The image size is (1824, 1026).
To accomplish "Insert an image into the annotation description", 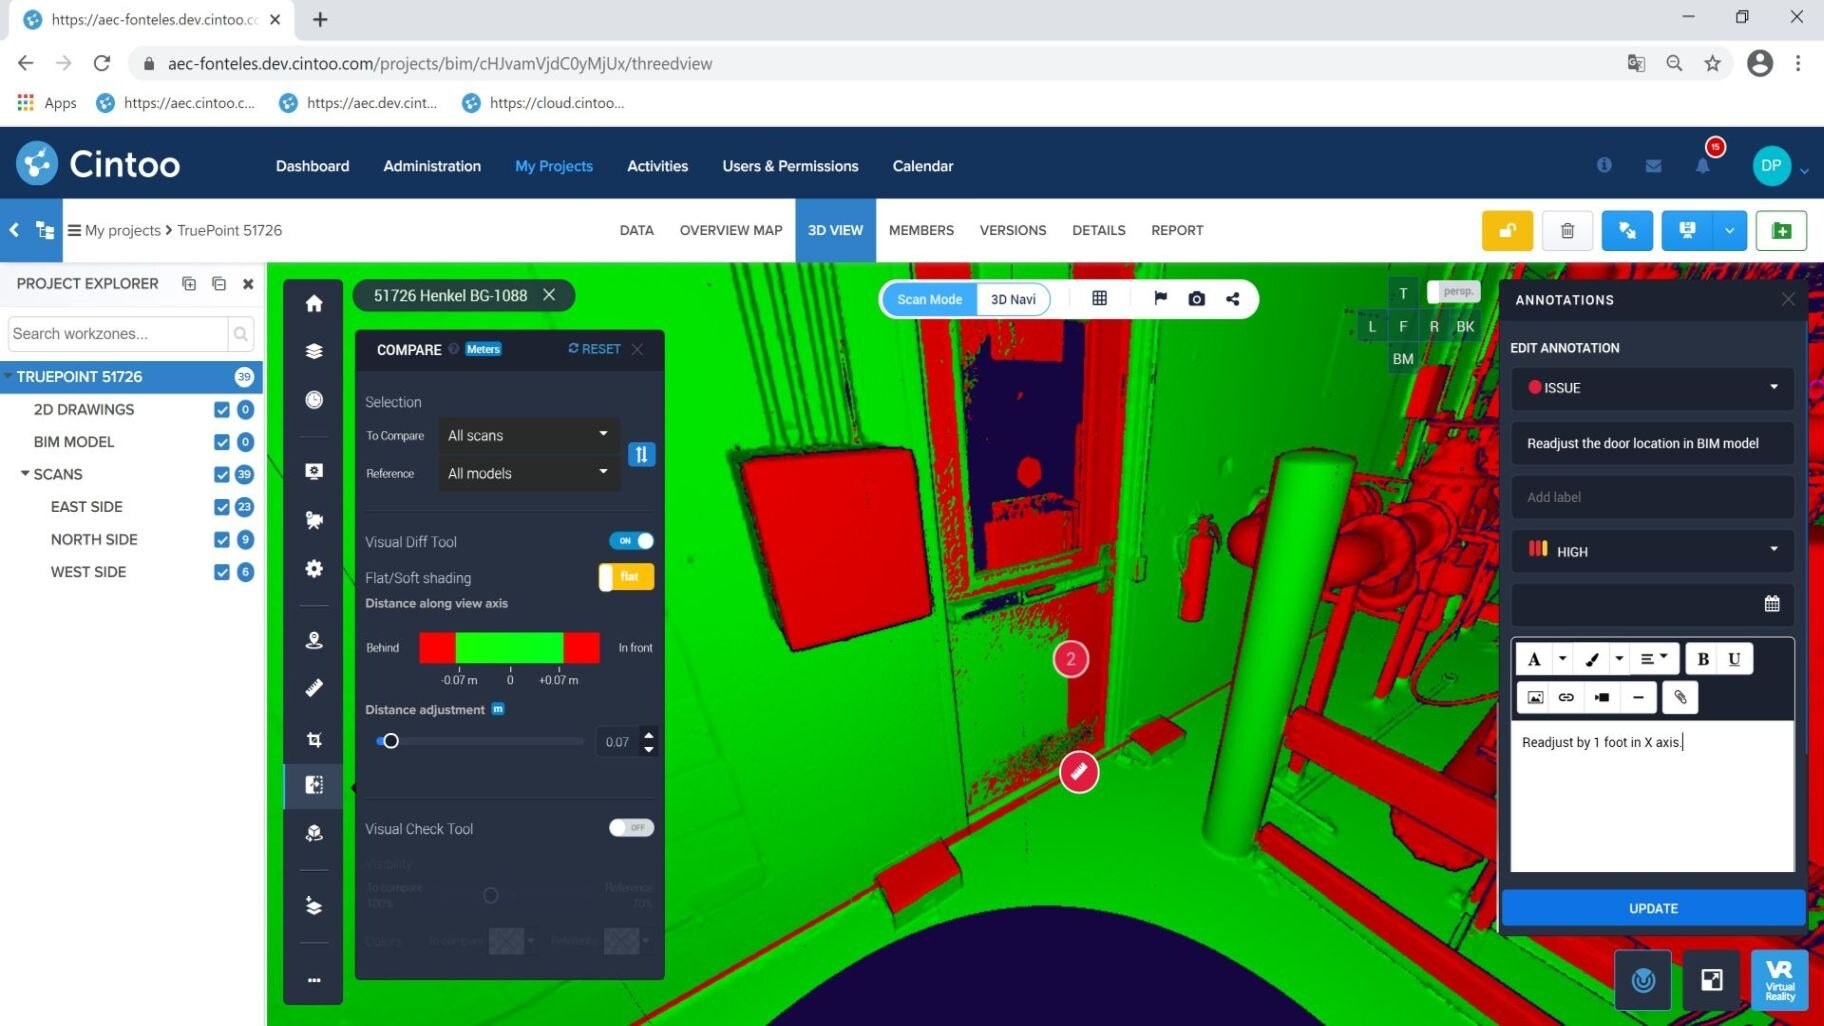I will [x=1535, y=697].
